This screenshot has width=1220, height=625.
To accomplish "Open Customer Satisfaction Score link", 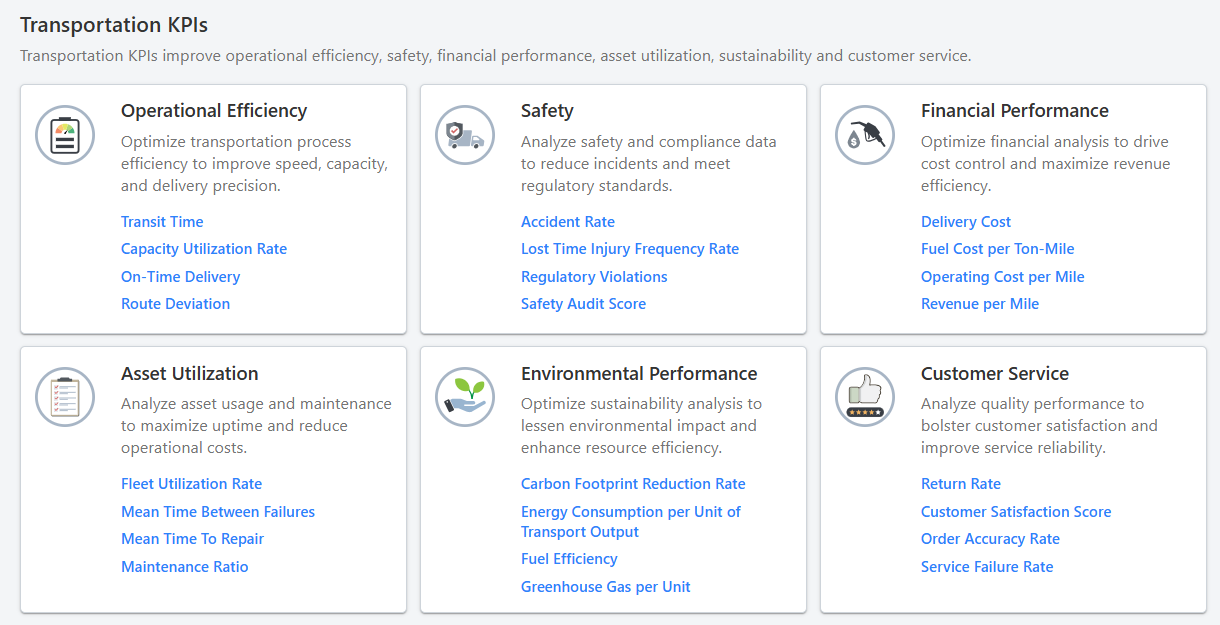I will (x=1016, y=512).
